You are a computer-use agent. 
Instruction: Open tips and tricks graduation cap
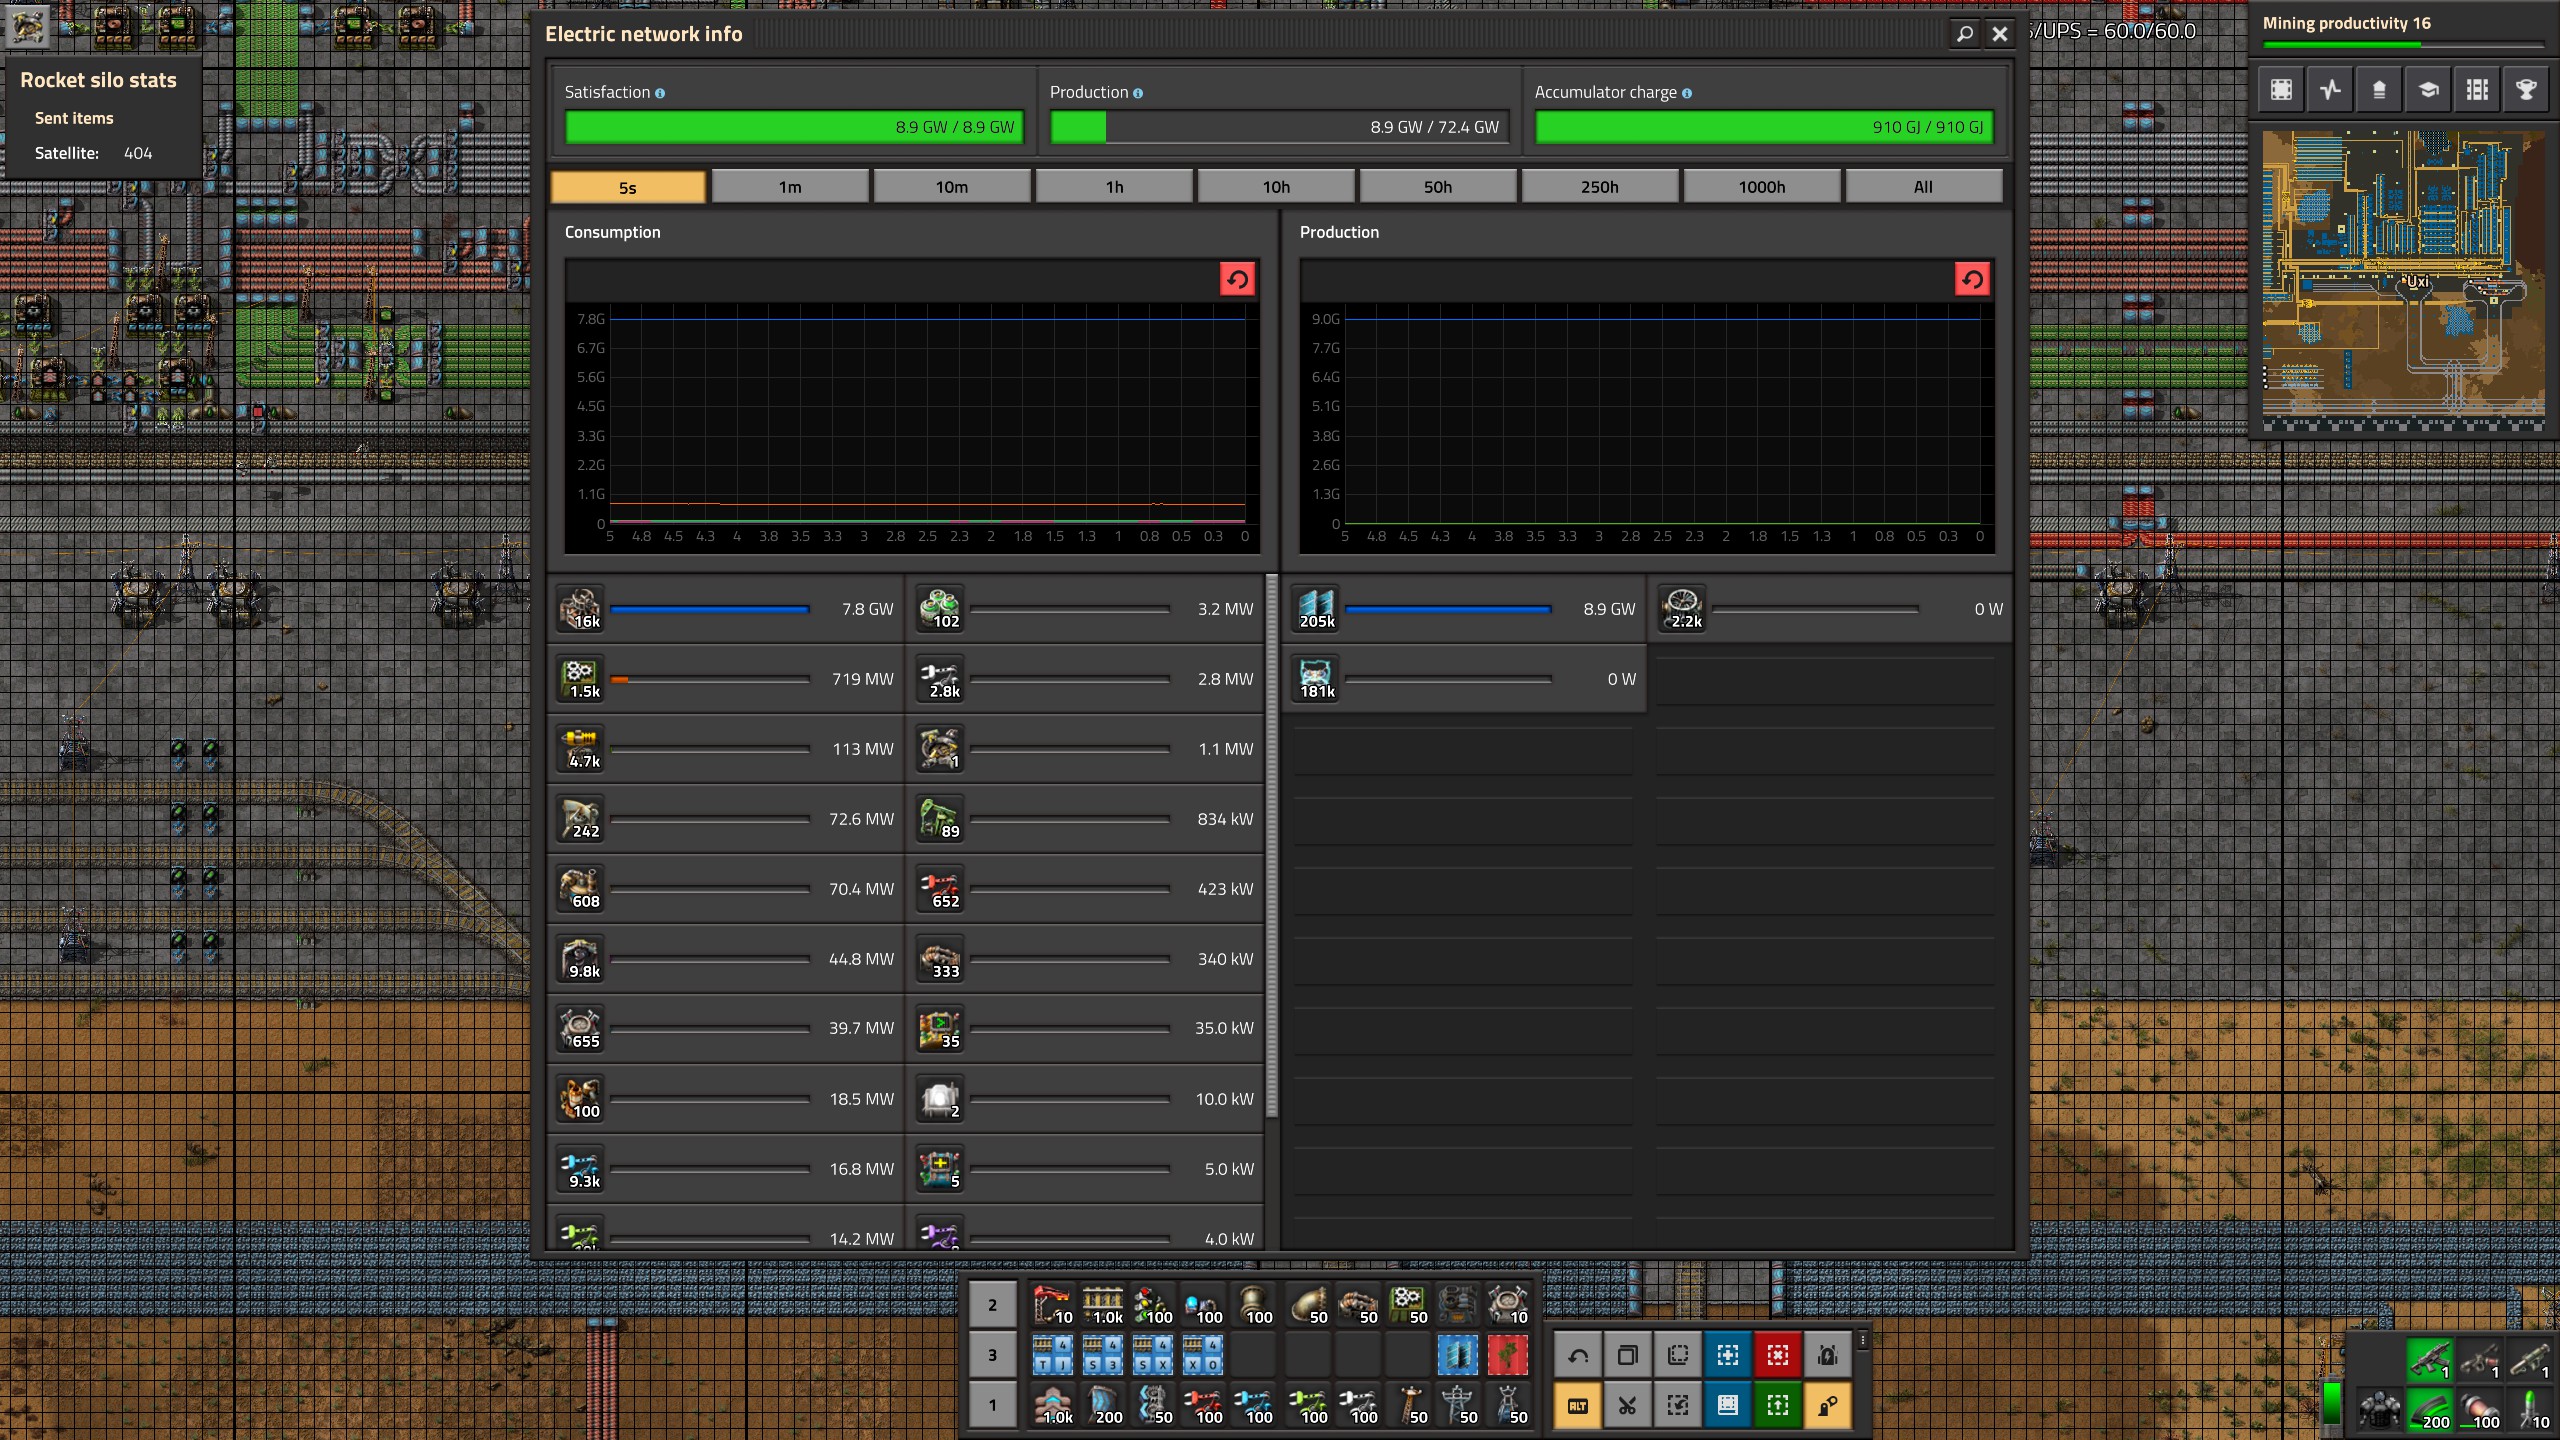point(2428,90)
